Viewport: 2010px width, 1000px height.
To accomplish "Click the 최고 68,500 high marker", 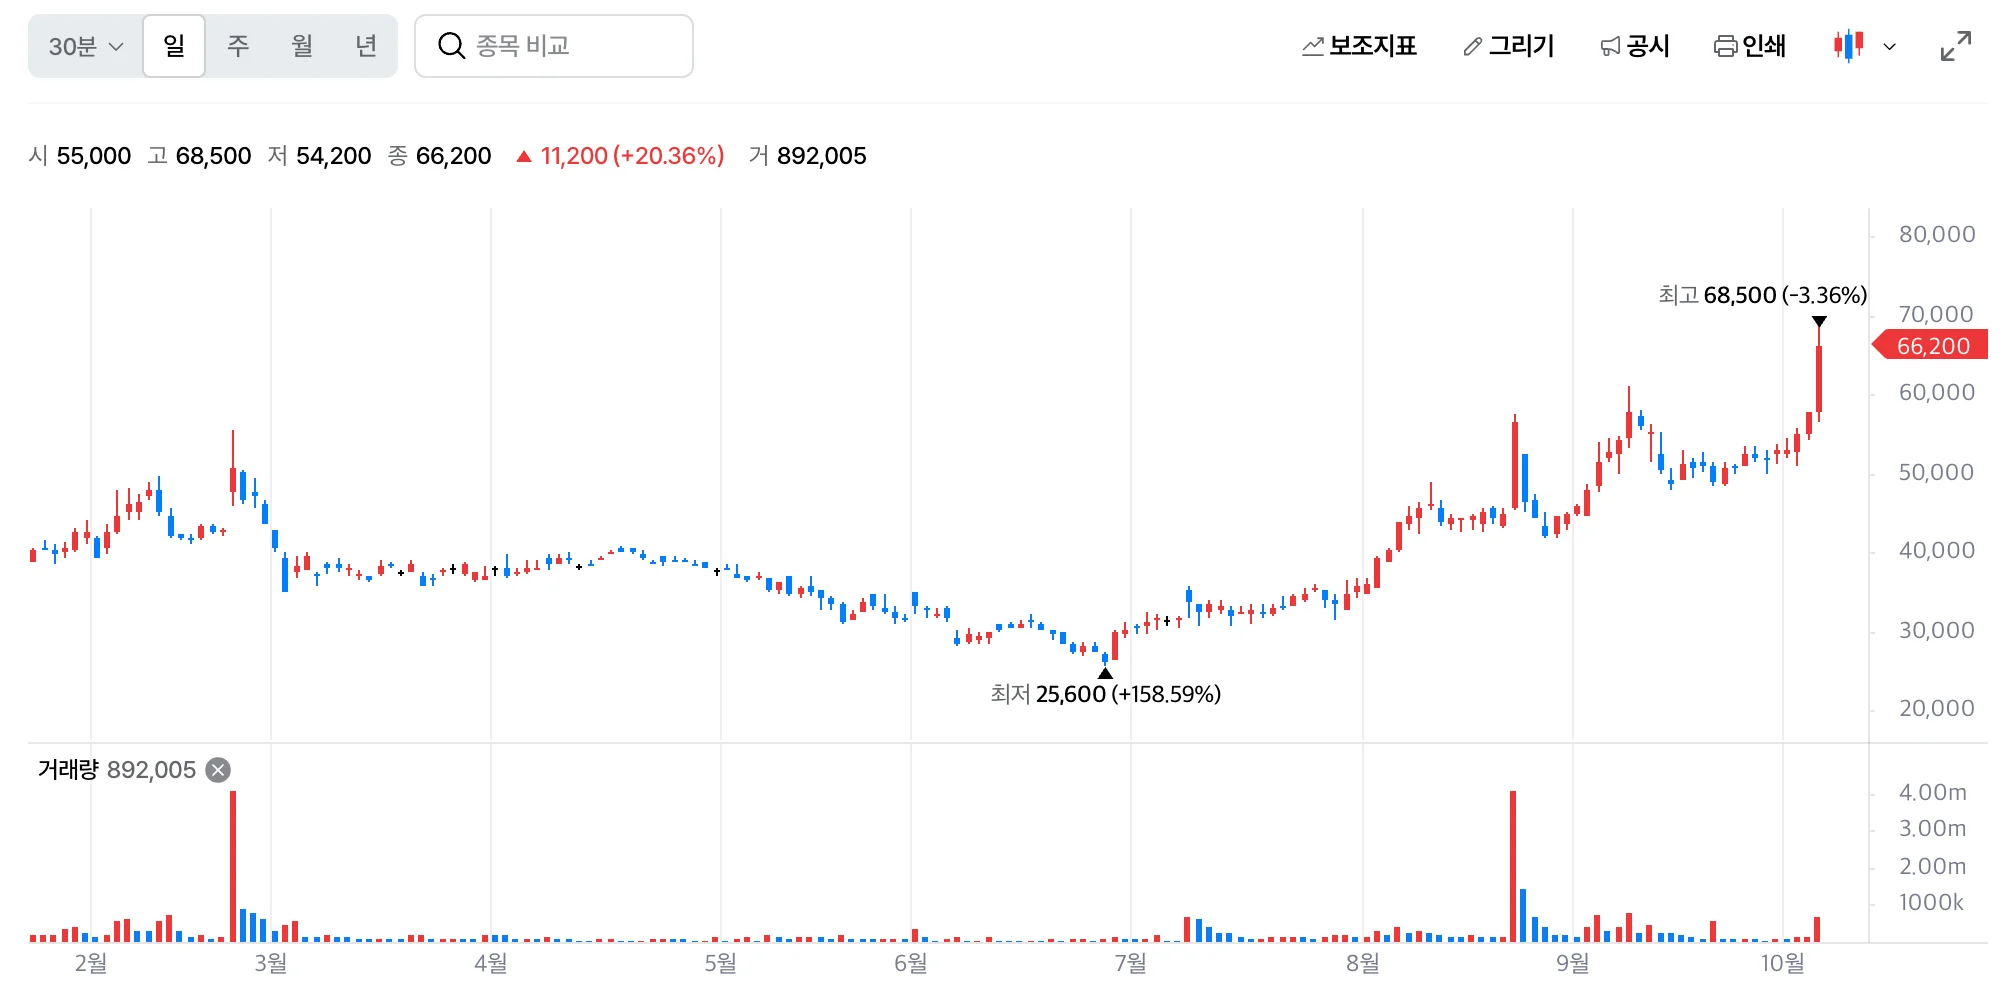I will point(1762,295).
